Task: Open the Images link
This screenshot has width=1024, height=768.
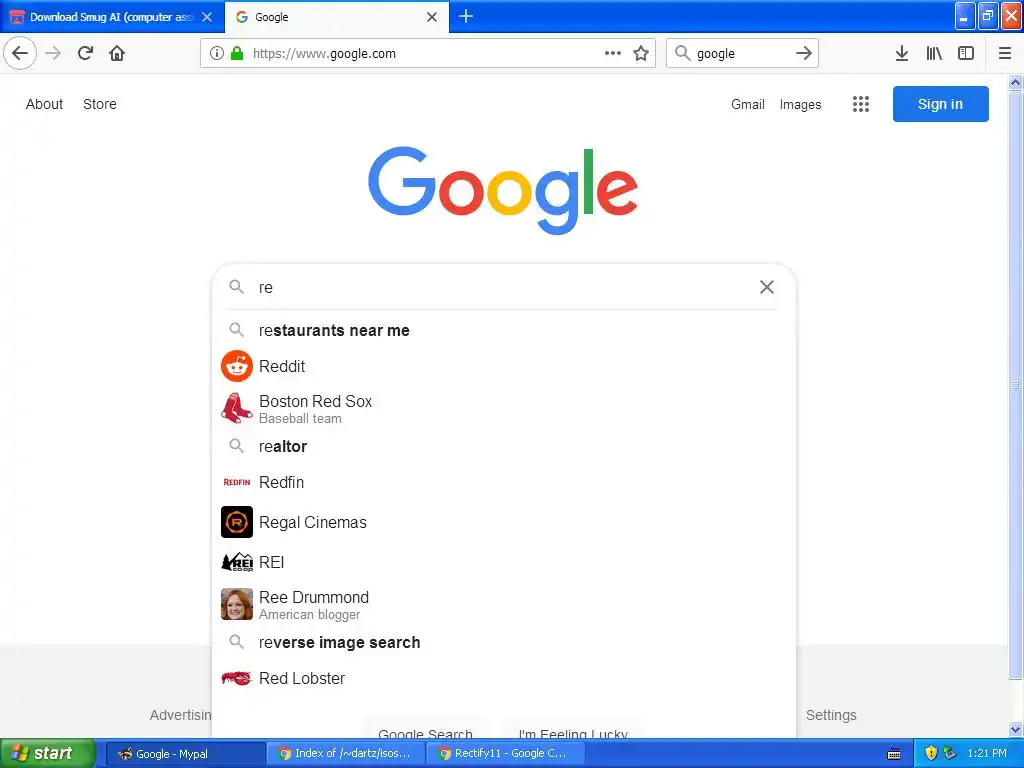Action: click(801, 104)
